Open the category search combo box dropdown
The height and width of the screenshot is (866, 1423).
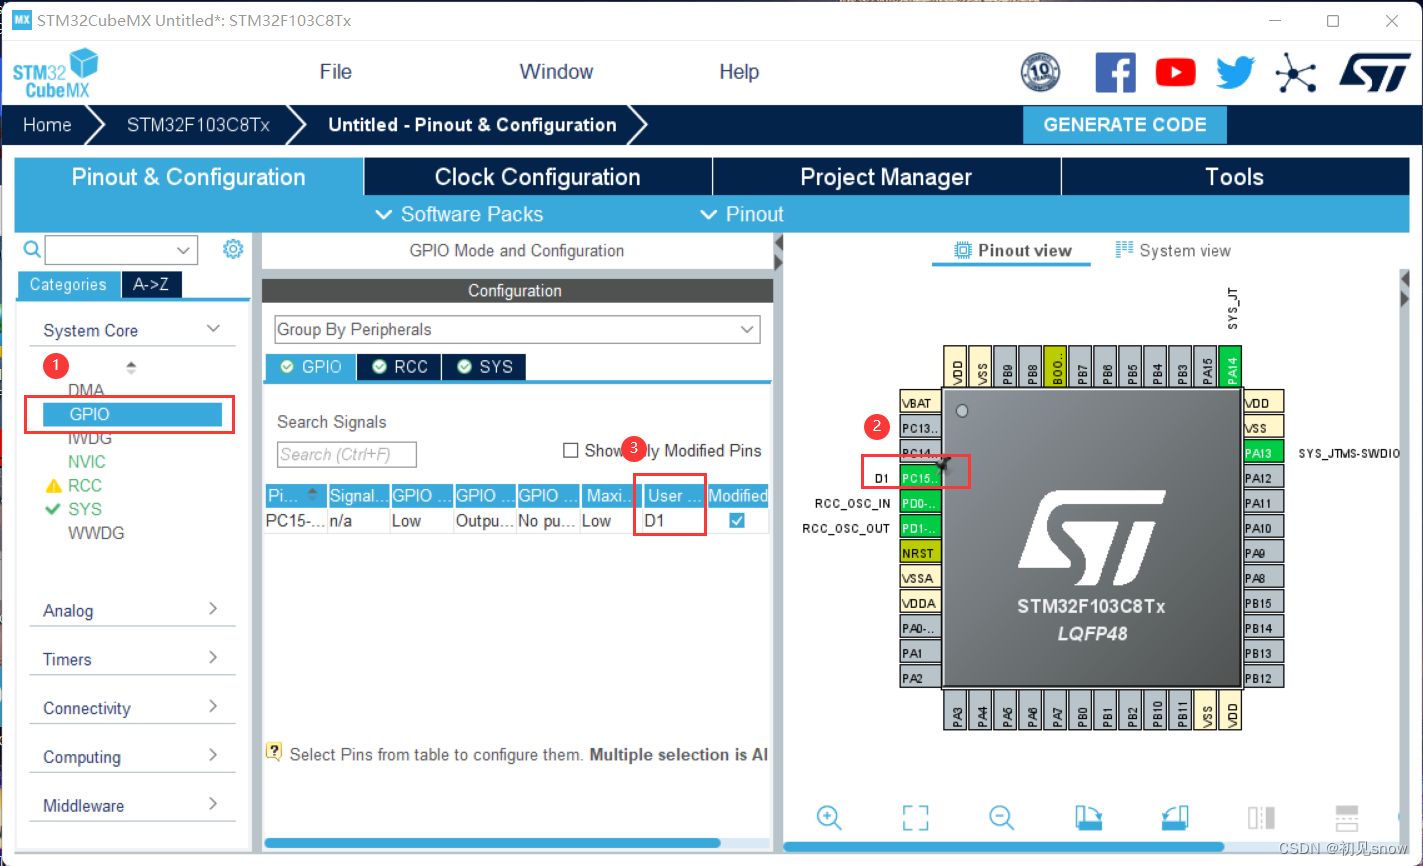(183, 250)
